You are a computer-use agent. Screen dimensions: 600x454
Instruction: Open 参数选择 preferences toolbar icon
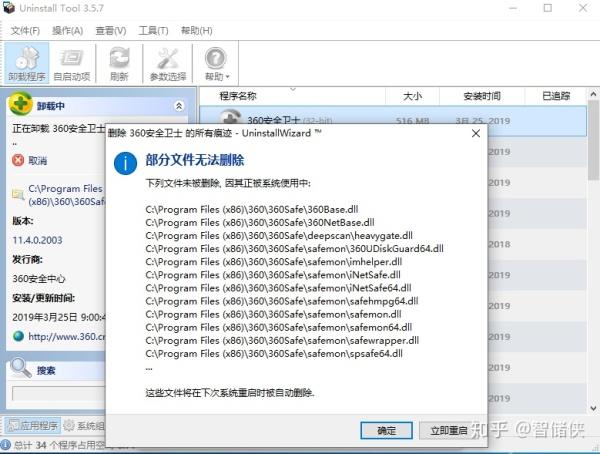click(168, 64)
